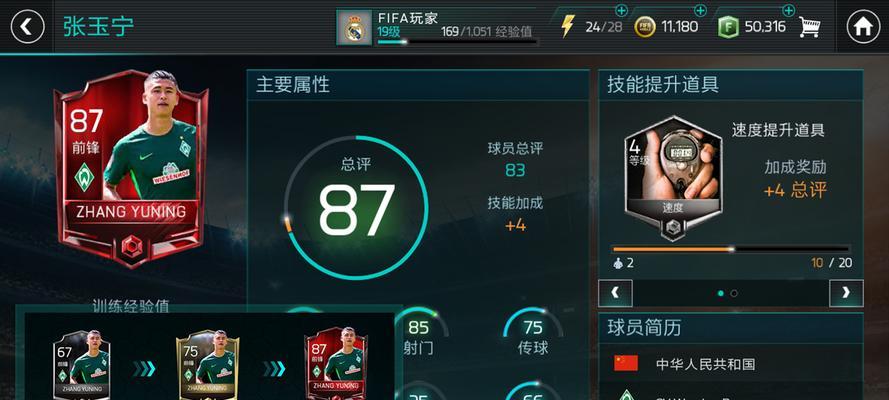The height and width of the screenshot is (400, 889).
Task: Select the speed boost stopwatch item
Action: point(673,177)
